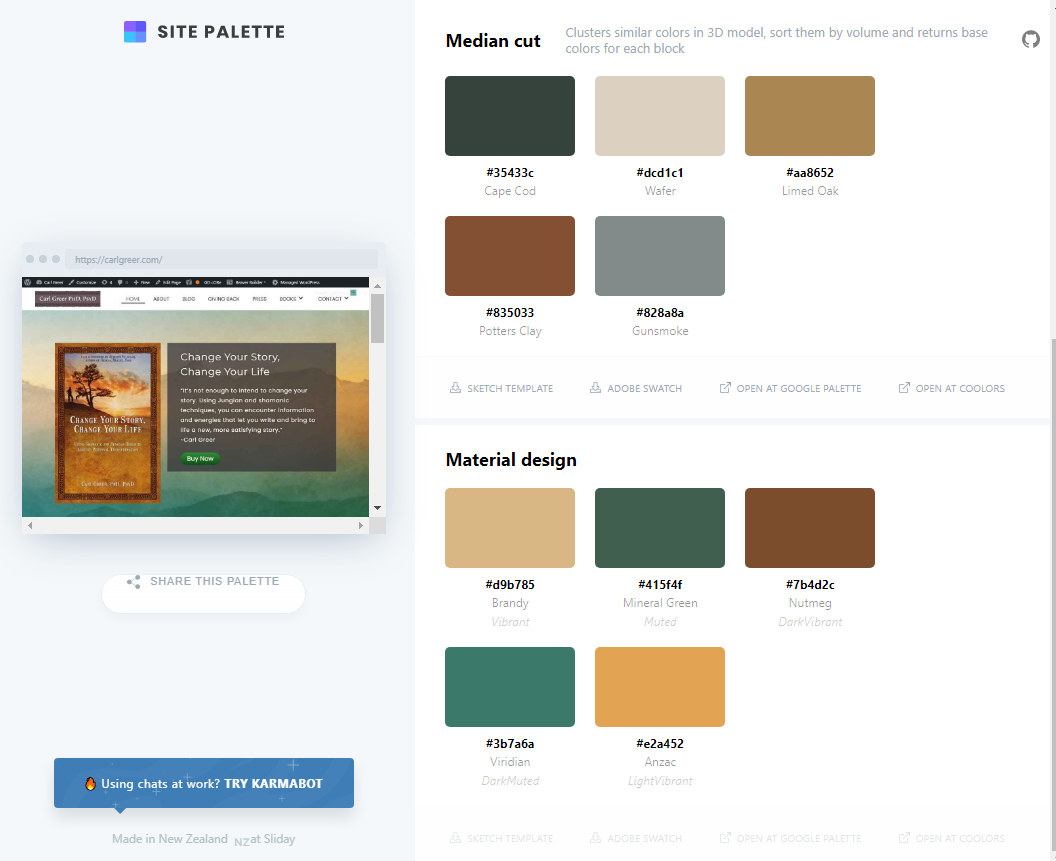Open the Try Karmabot promo banner

[x=204, y=783]
